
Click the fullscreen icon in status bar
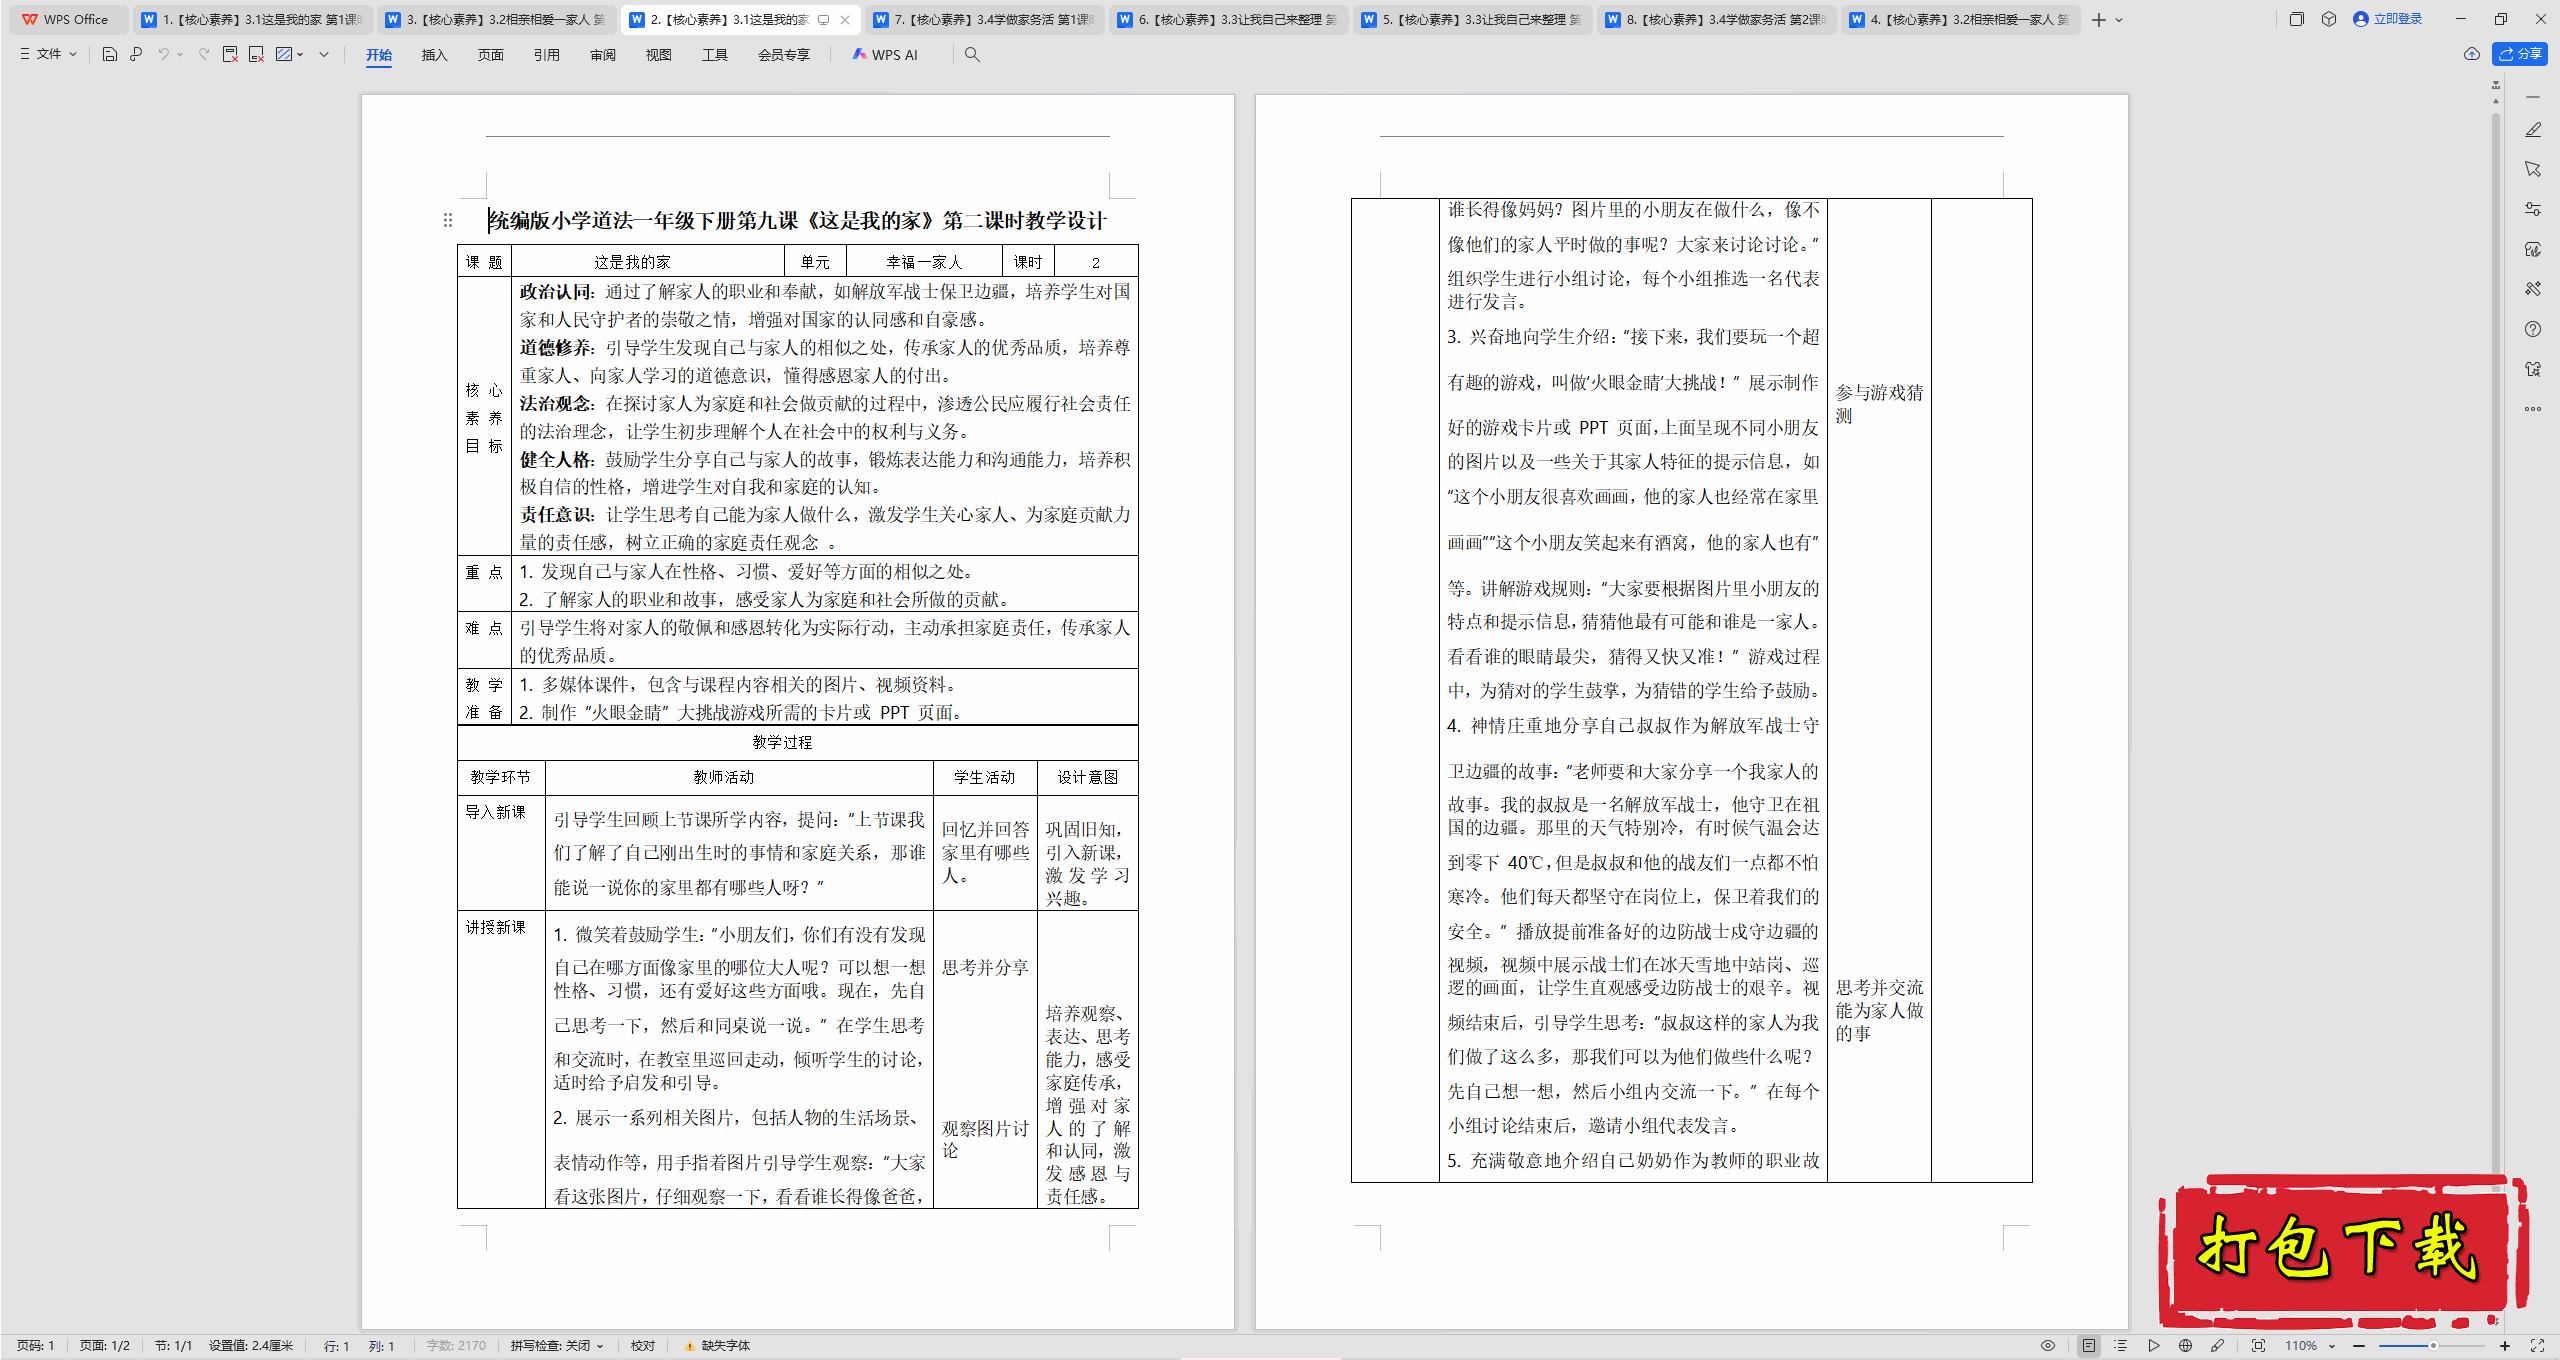click(2537, 1345)
